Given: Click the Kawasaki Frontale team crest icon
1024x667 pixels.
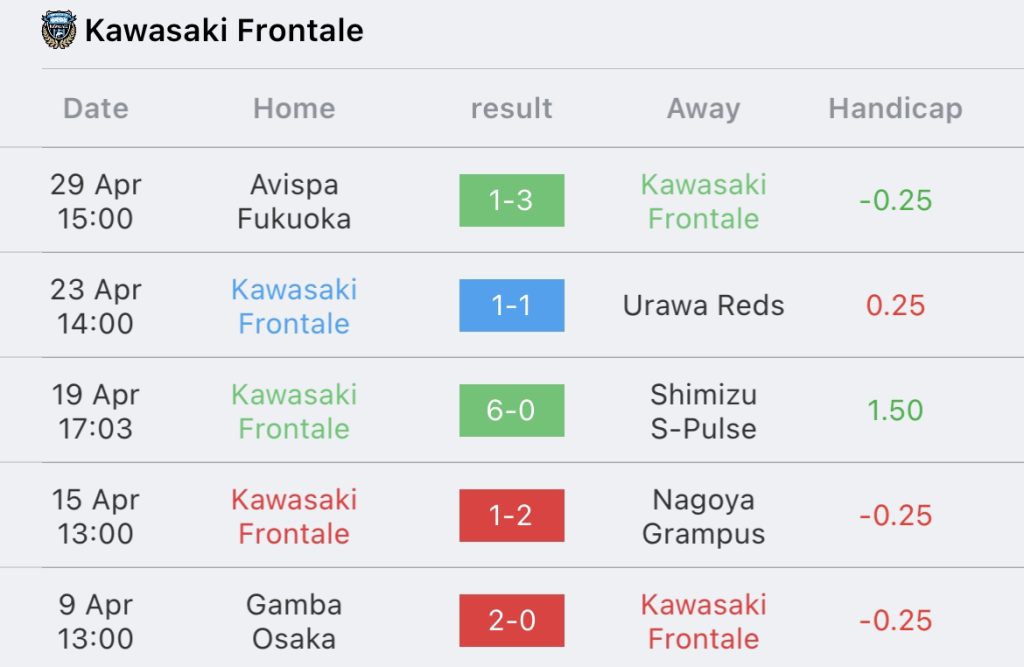Looking at the screenshot, I should [x=59, y=29].
